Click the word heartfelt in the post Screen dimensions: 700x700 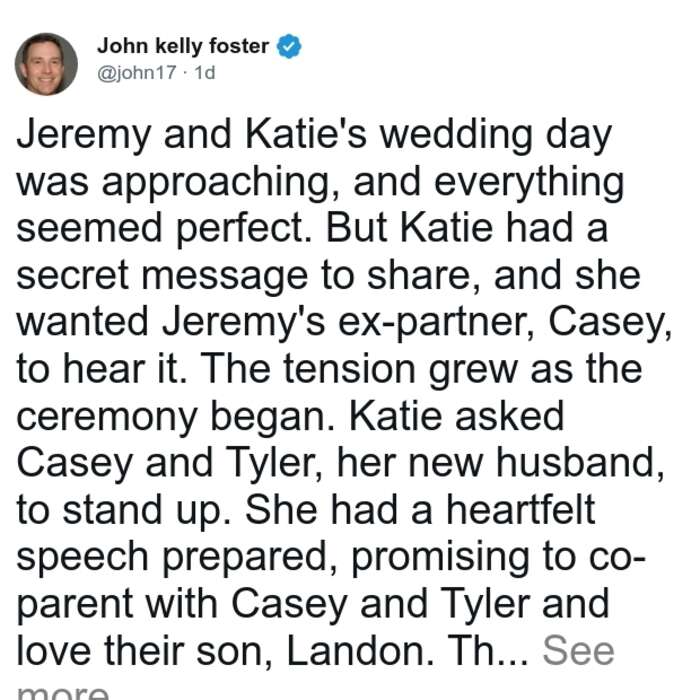[x=521, y=509]
